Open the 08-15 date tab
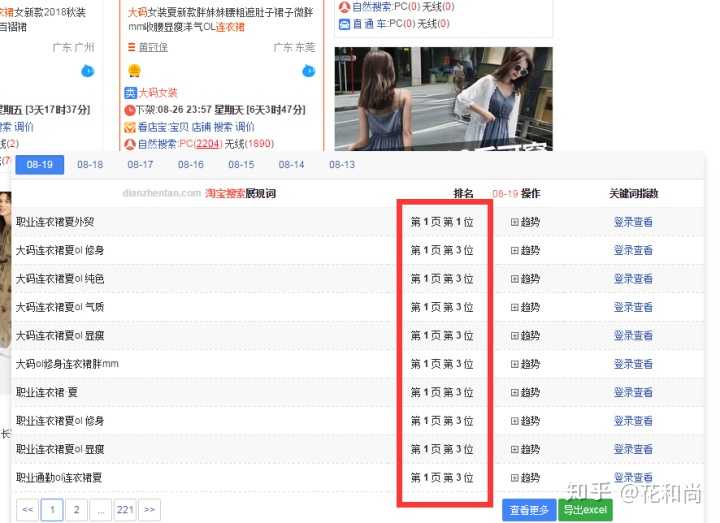 [241, 165]
